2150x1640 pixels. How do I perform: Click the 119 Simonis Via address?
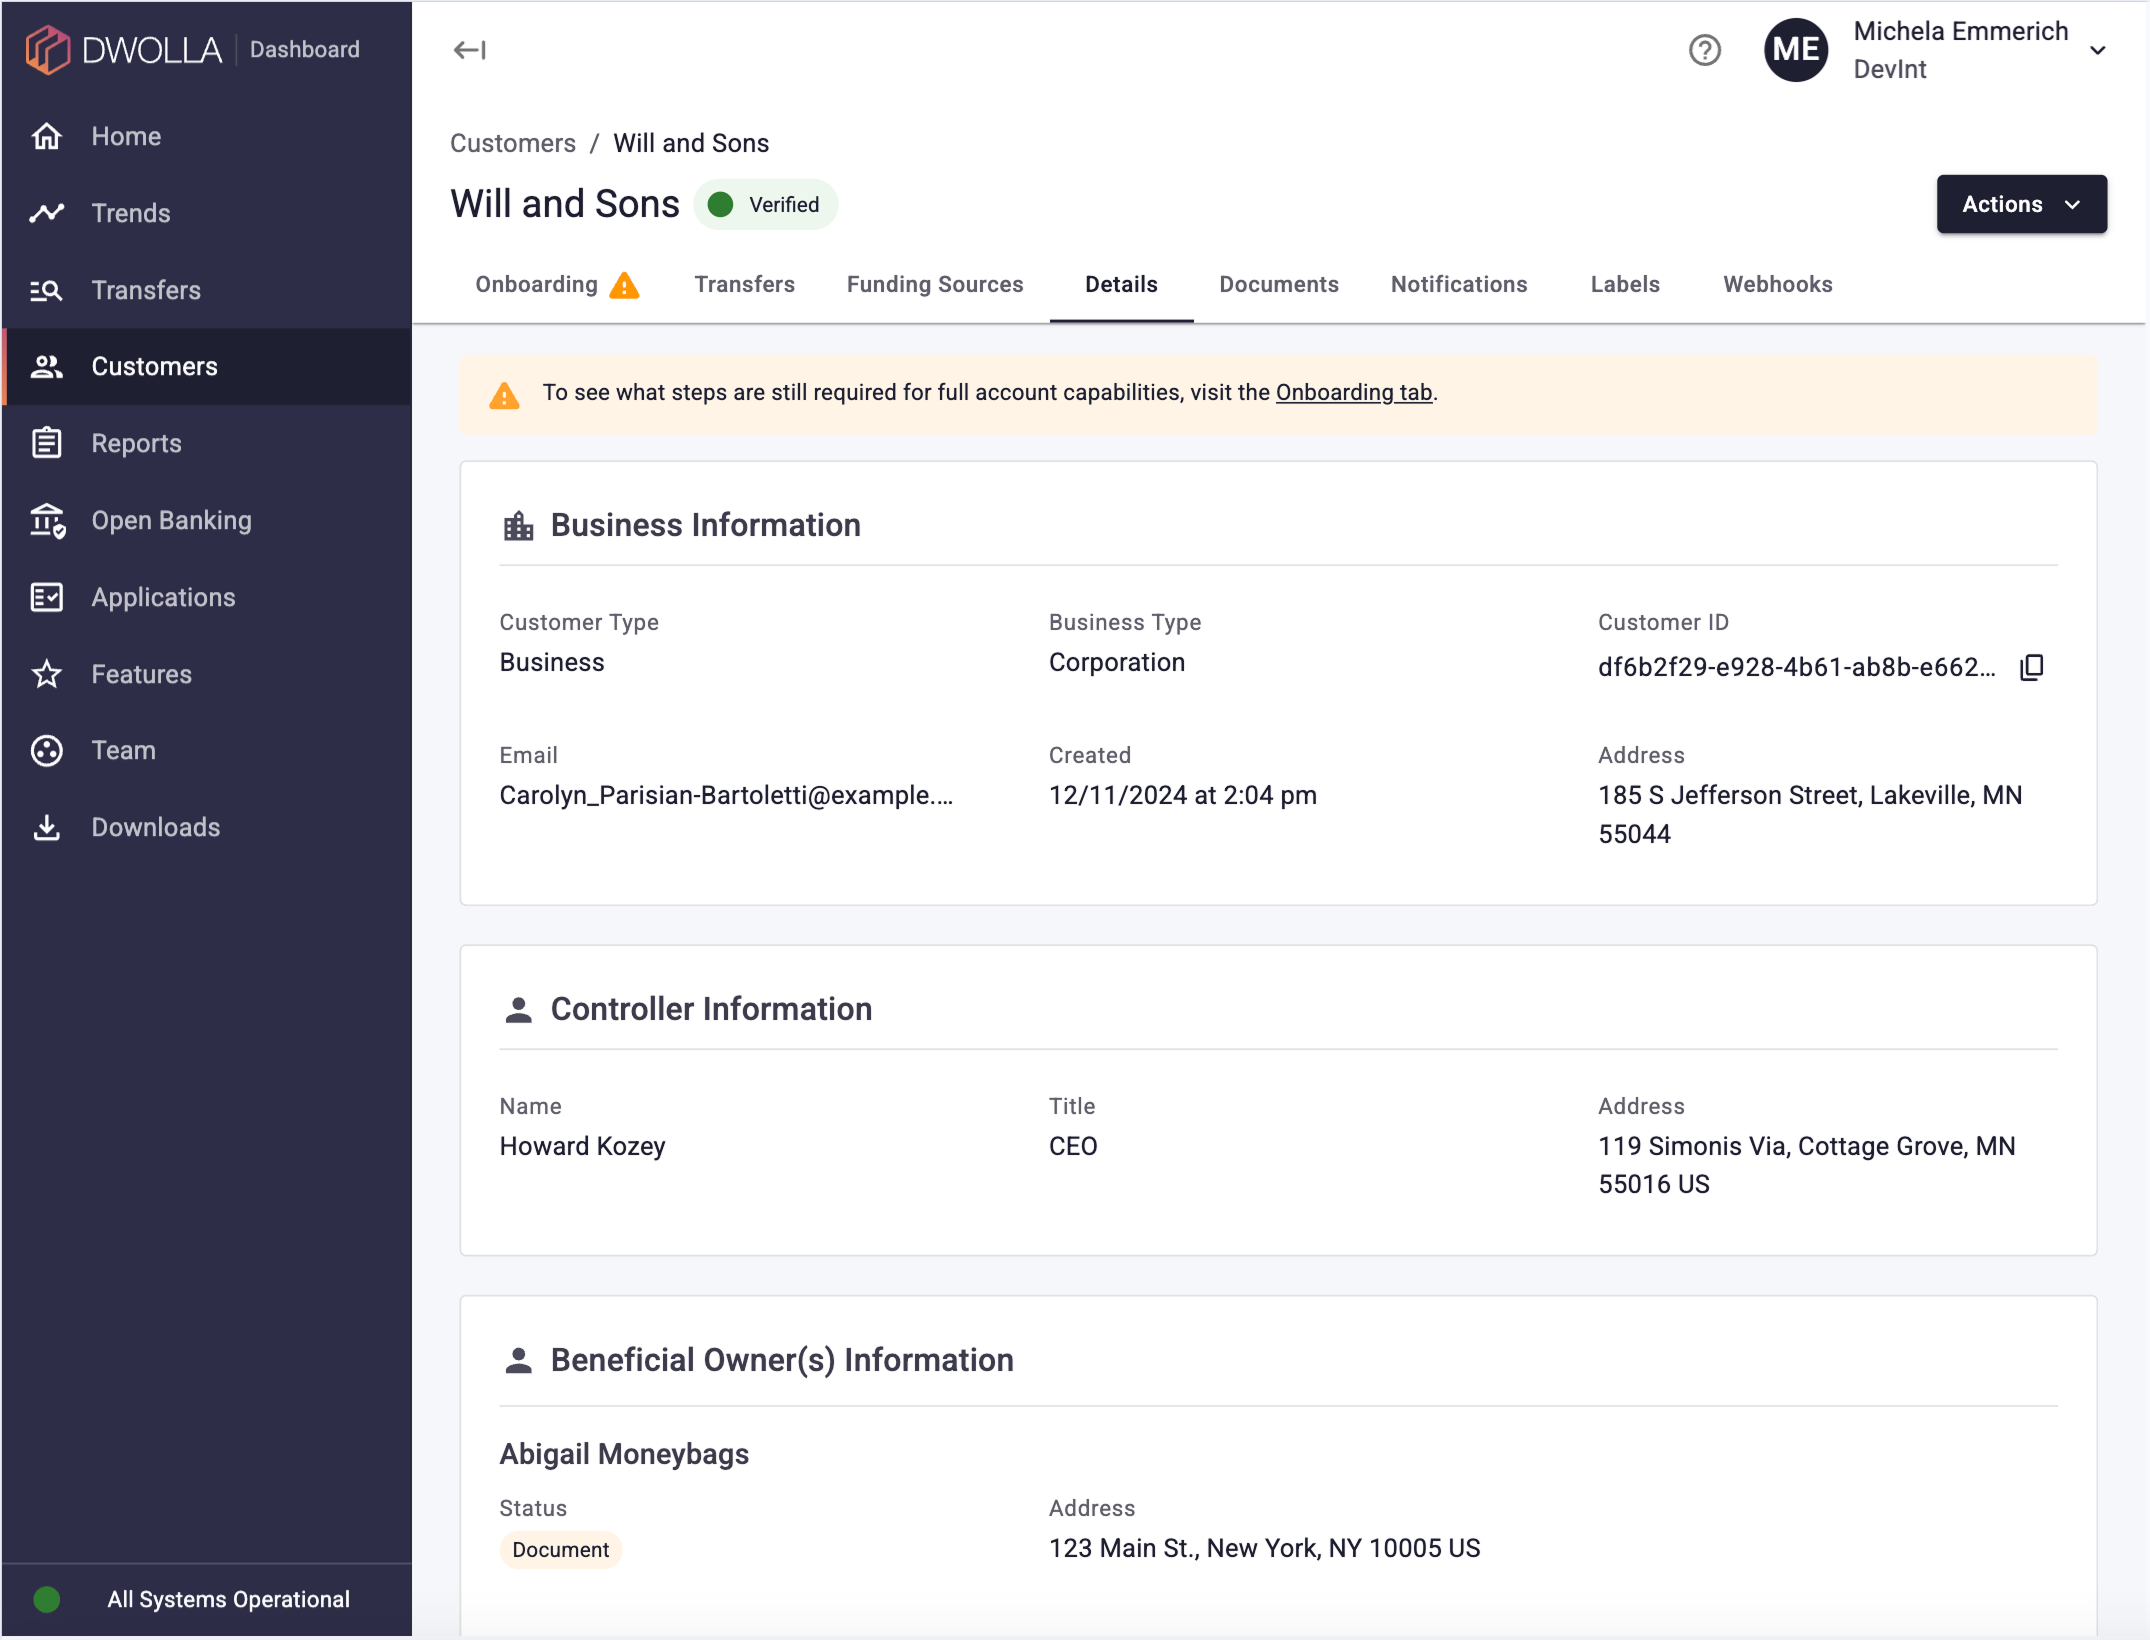1806,1165
